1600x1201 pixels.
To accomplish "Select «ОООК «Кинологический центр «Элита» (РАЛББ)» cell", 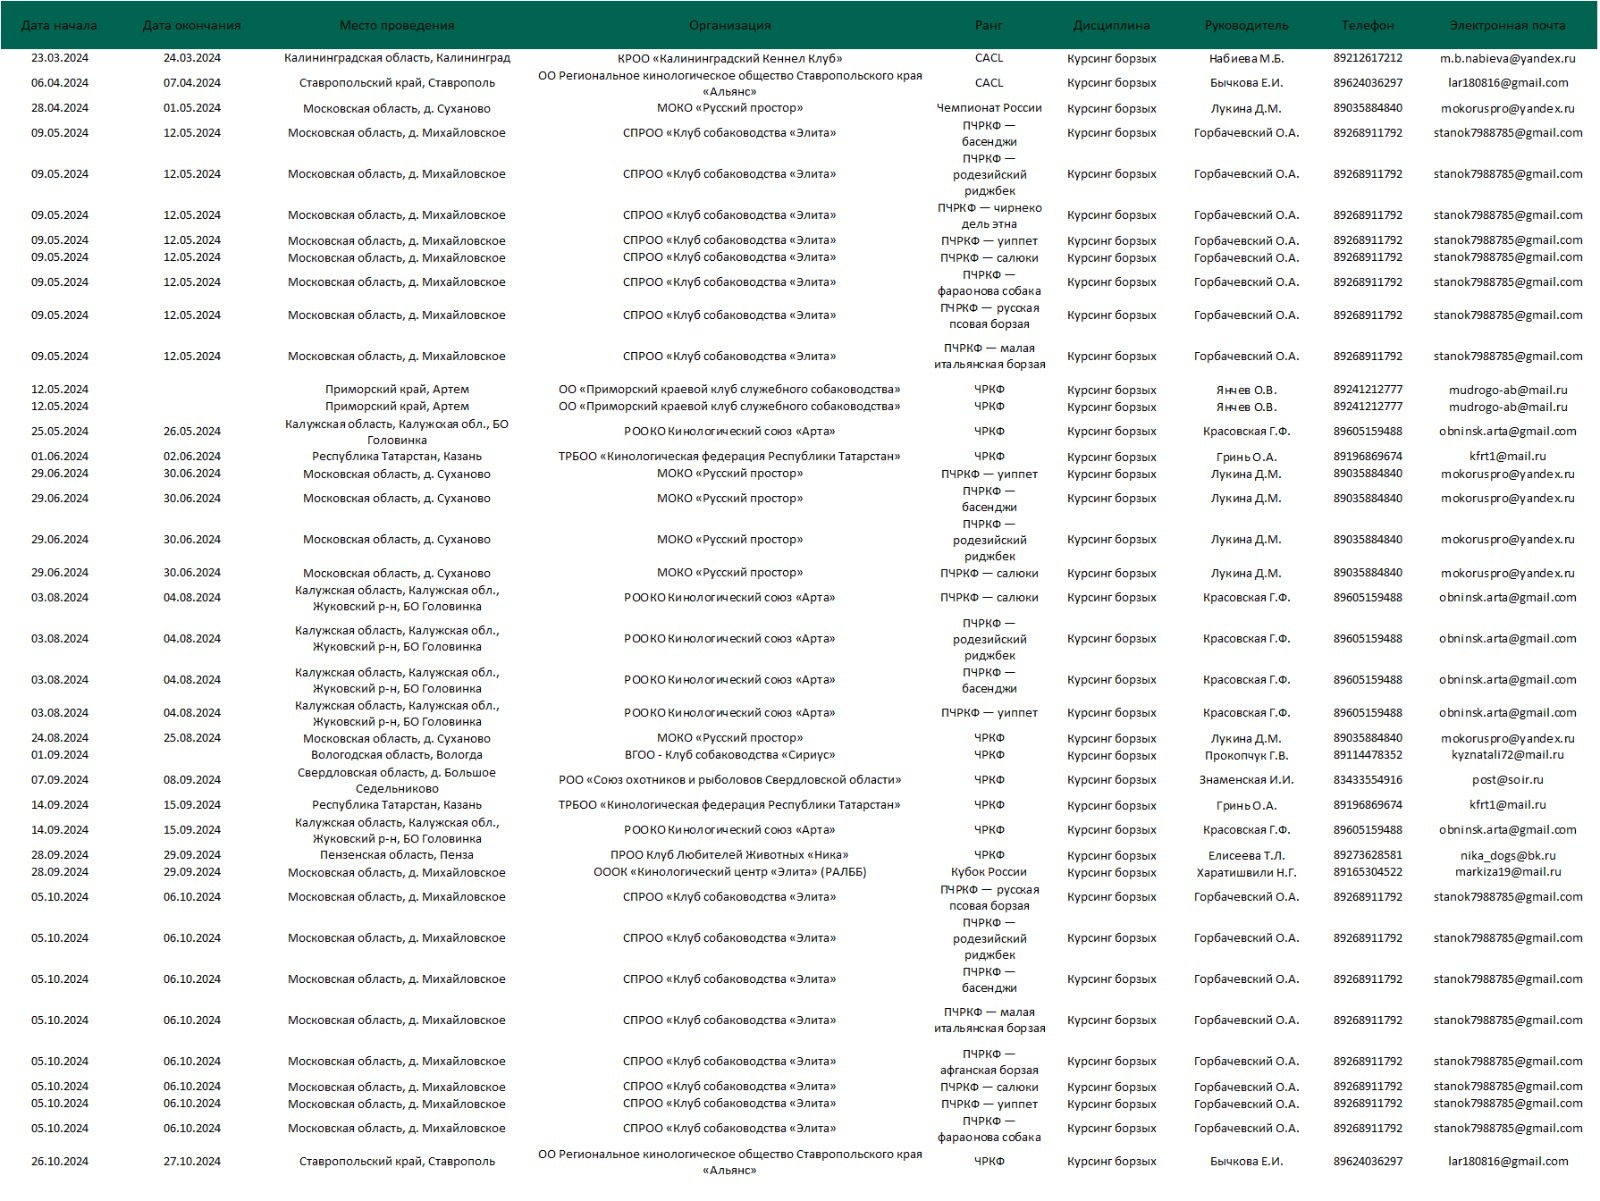I will click(x=730, y=872).
